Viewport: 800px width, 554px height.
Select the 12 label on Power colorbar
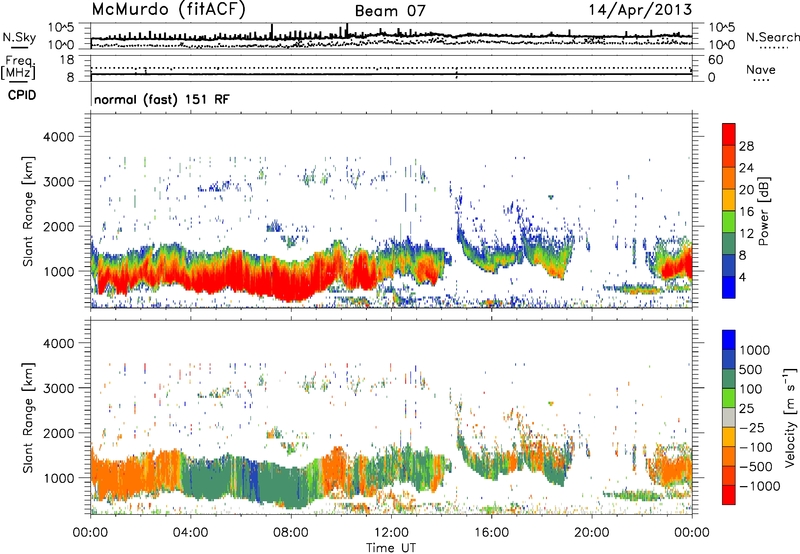tap(746, 234)
